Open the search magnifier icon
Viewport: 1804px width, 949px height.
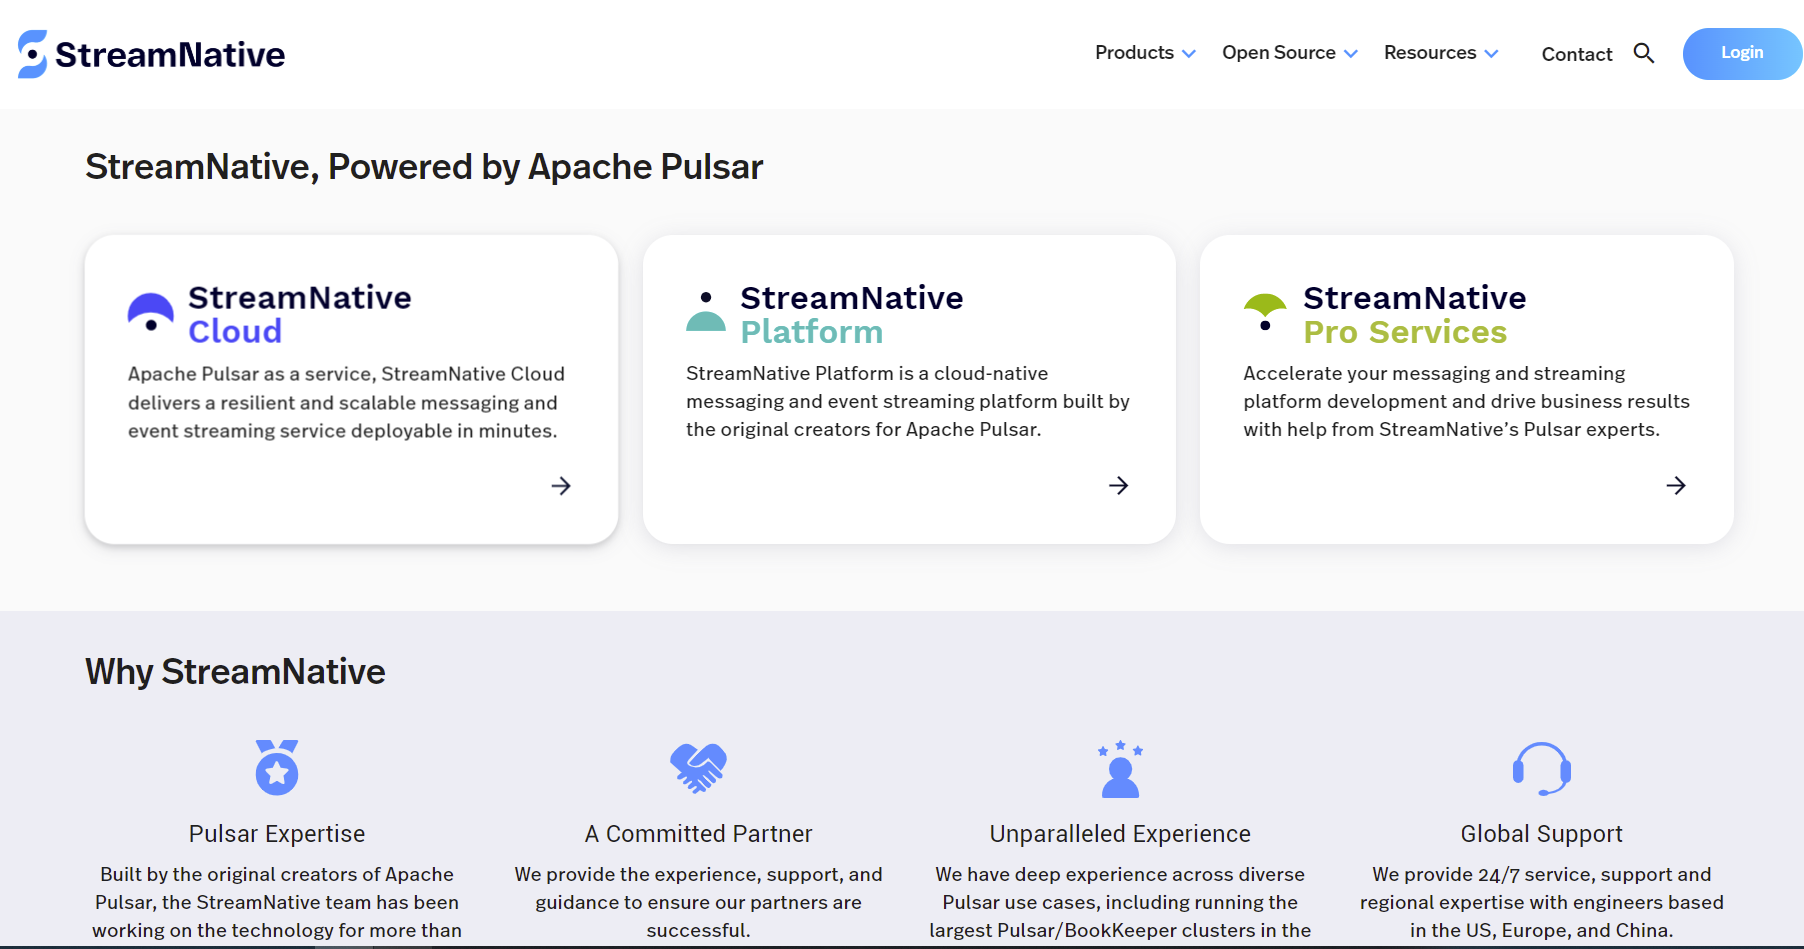point(1644,53)
